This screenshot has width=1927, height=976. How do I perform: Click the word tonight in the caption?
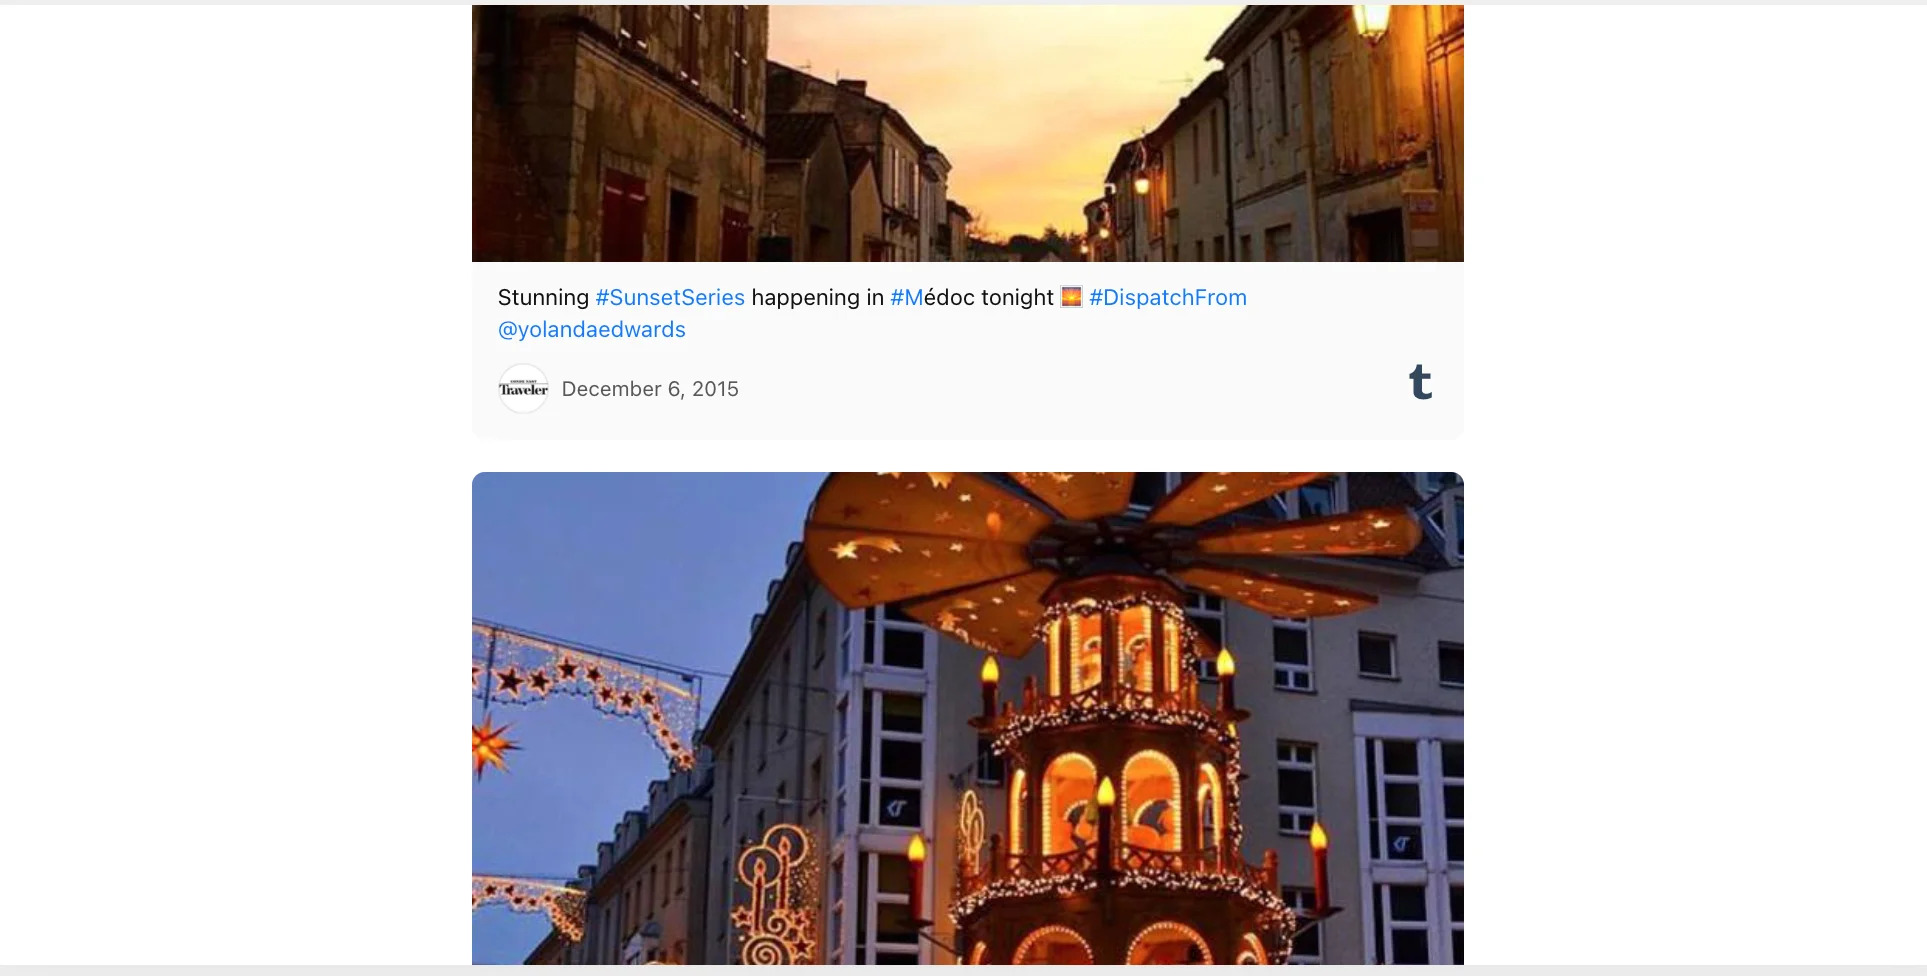coord(1017,297)
